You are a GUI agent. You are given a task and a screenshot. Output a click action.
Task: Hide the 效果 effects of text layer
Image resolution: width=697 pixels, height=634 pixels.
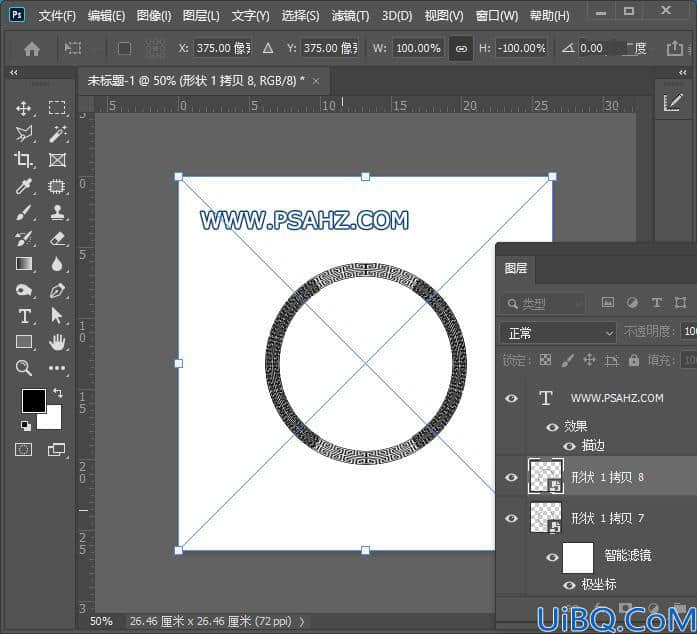tap(552, 427)
